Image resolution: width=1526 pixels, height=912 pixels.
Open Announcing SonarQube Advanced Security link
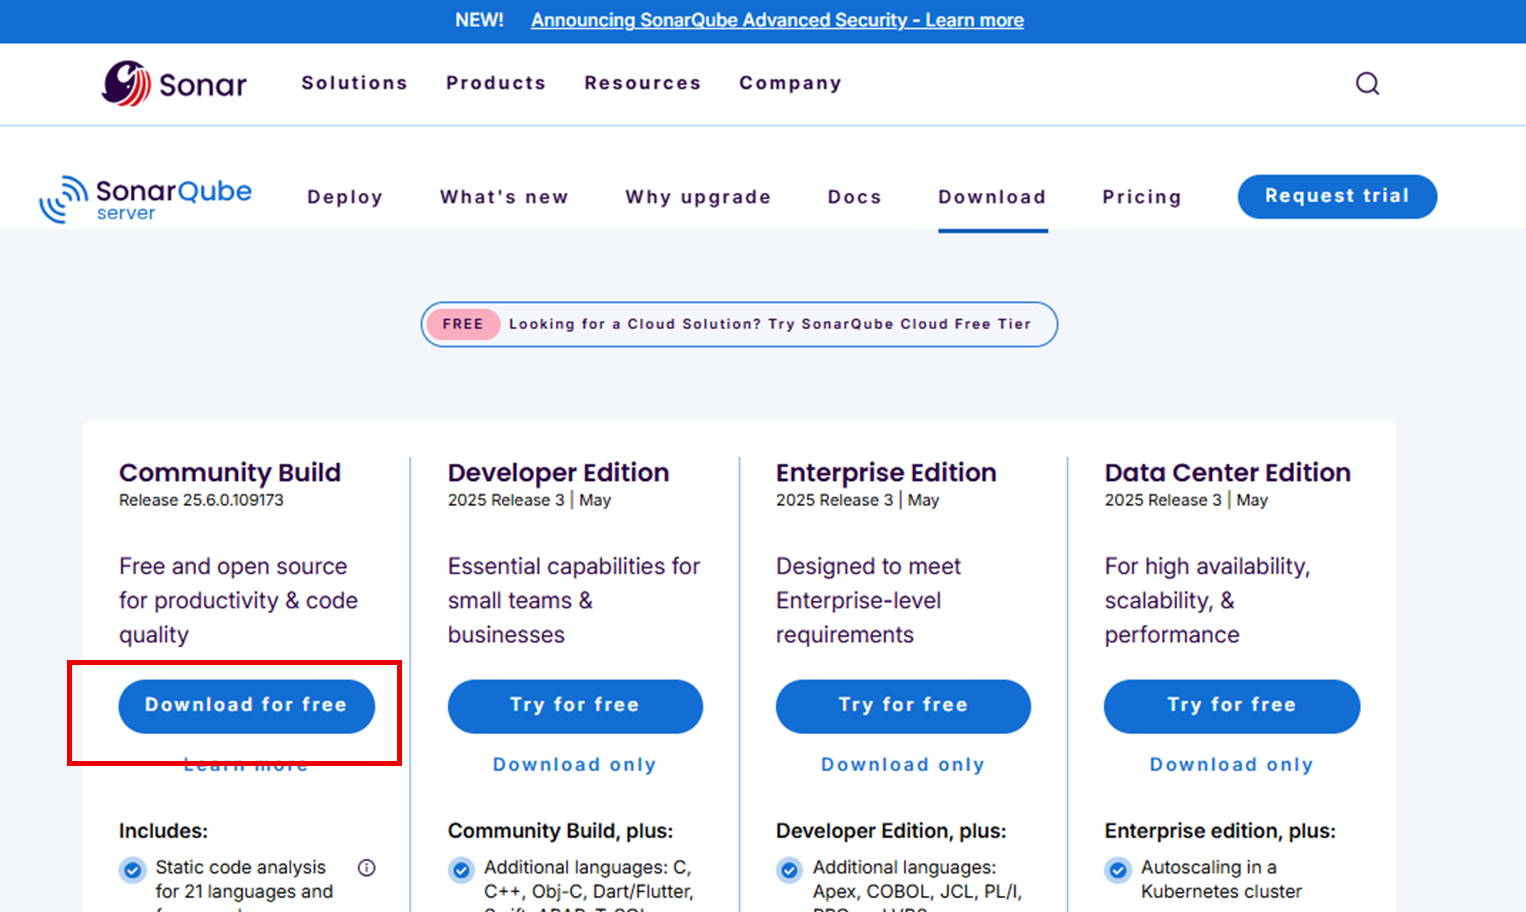(x=777, y=20)
